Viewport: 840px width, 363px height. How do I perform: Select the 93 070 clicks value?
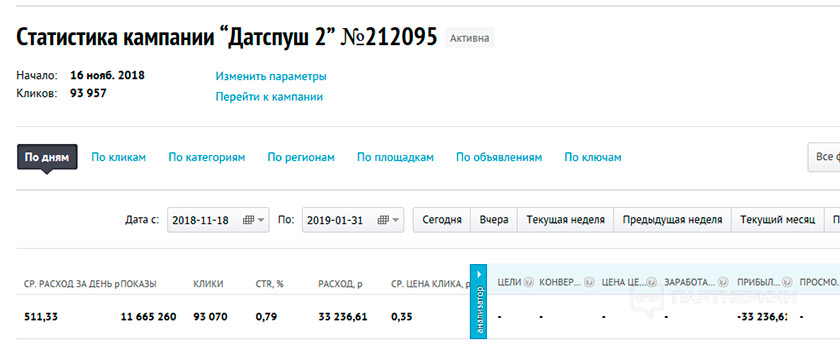pyautogui.click(x=210, y=316)
